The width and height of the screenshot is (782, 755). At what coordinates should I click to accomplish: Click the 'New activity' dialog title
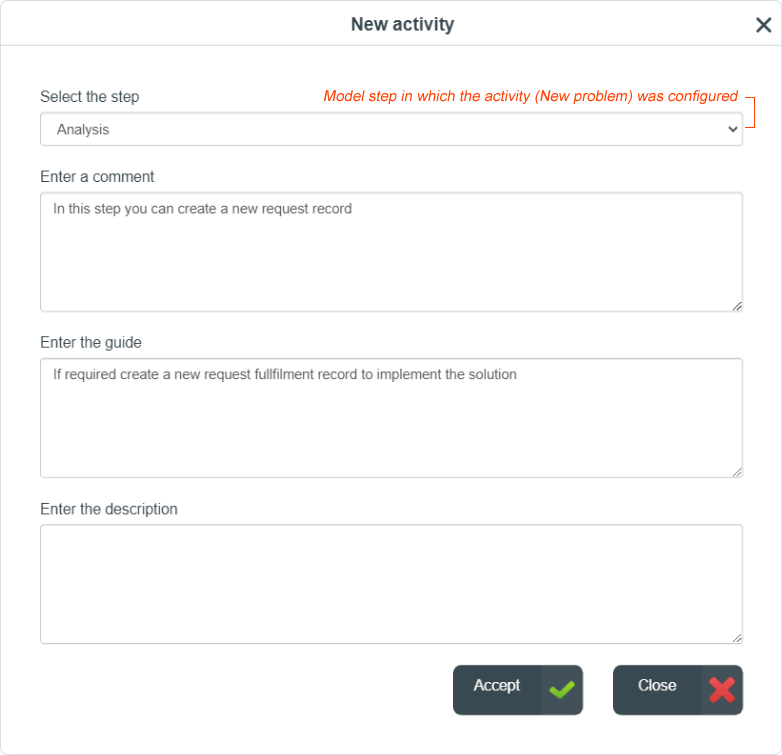click(x=402, y=24)
